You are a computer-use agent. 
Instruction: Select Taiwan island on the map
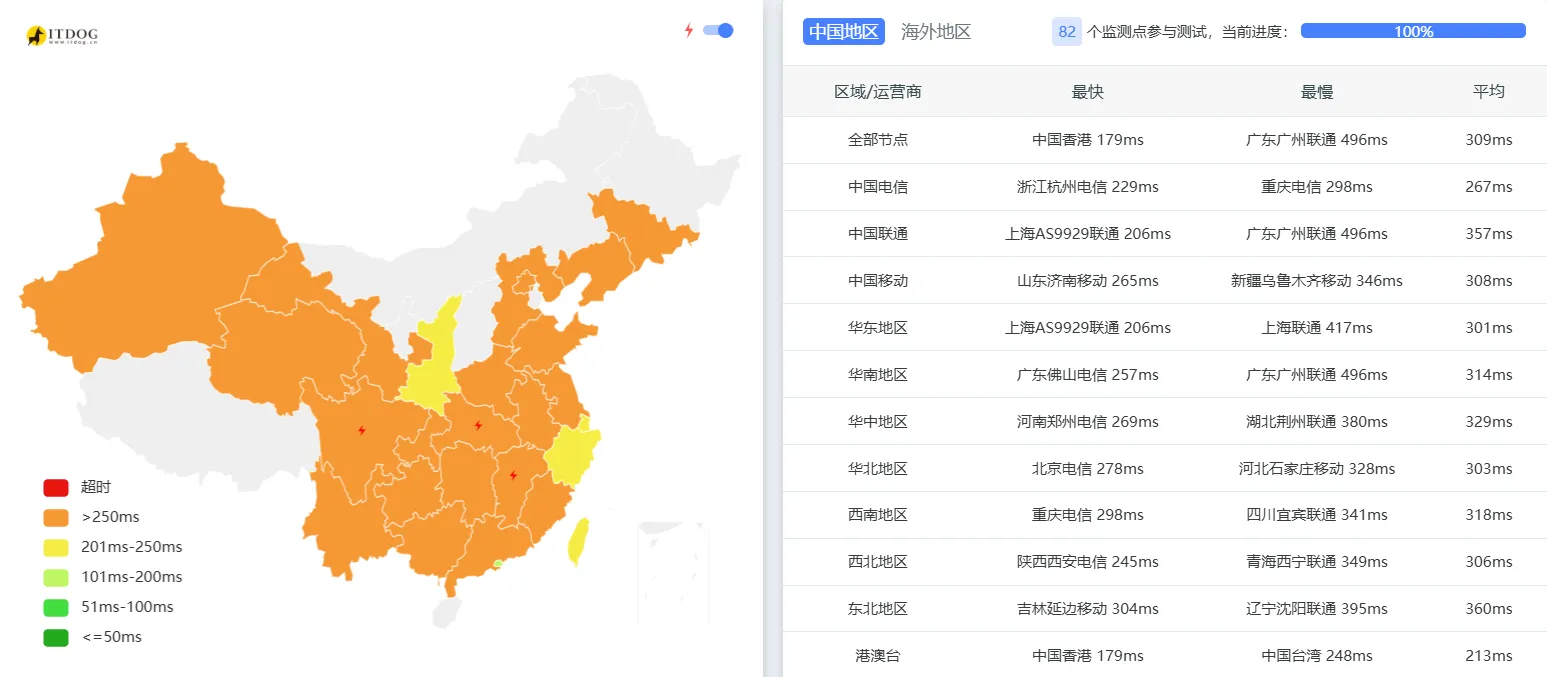pyautogui.click(x=577, y=541)
